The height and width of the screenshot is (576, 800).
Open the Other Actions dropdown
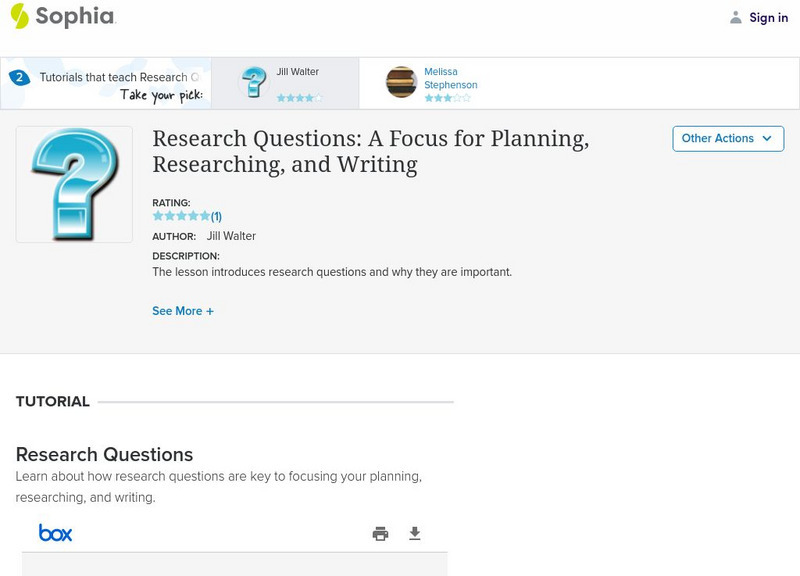(727, 138)
